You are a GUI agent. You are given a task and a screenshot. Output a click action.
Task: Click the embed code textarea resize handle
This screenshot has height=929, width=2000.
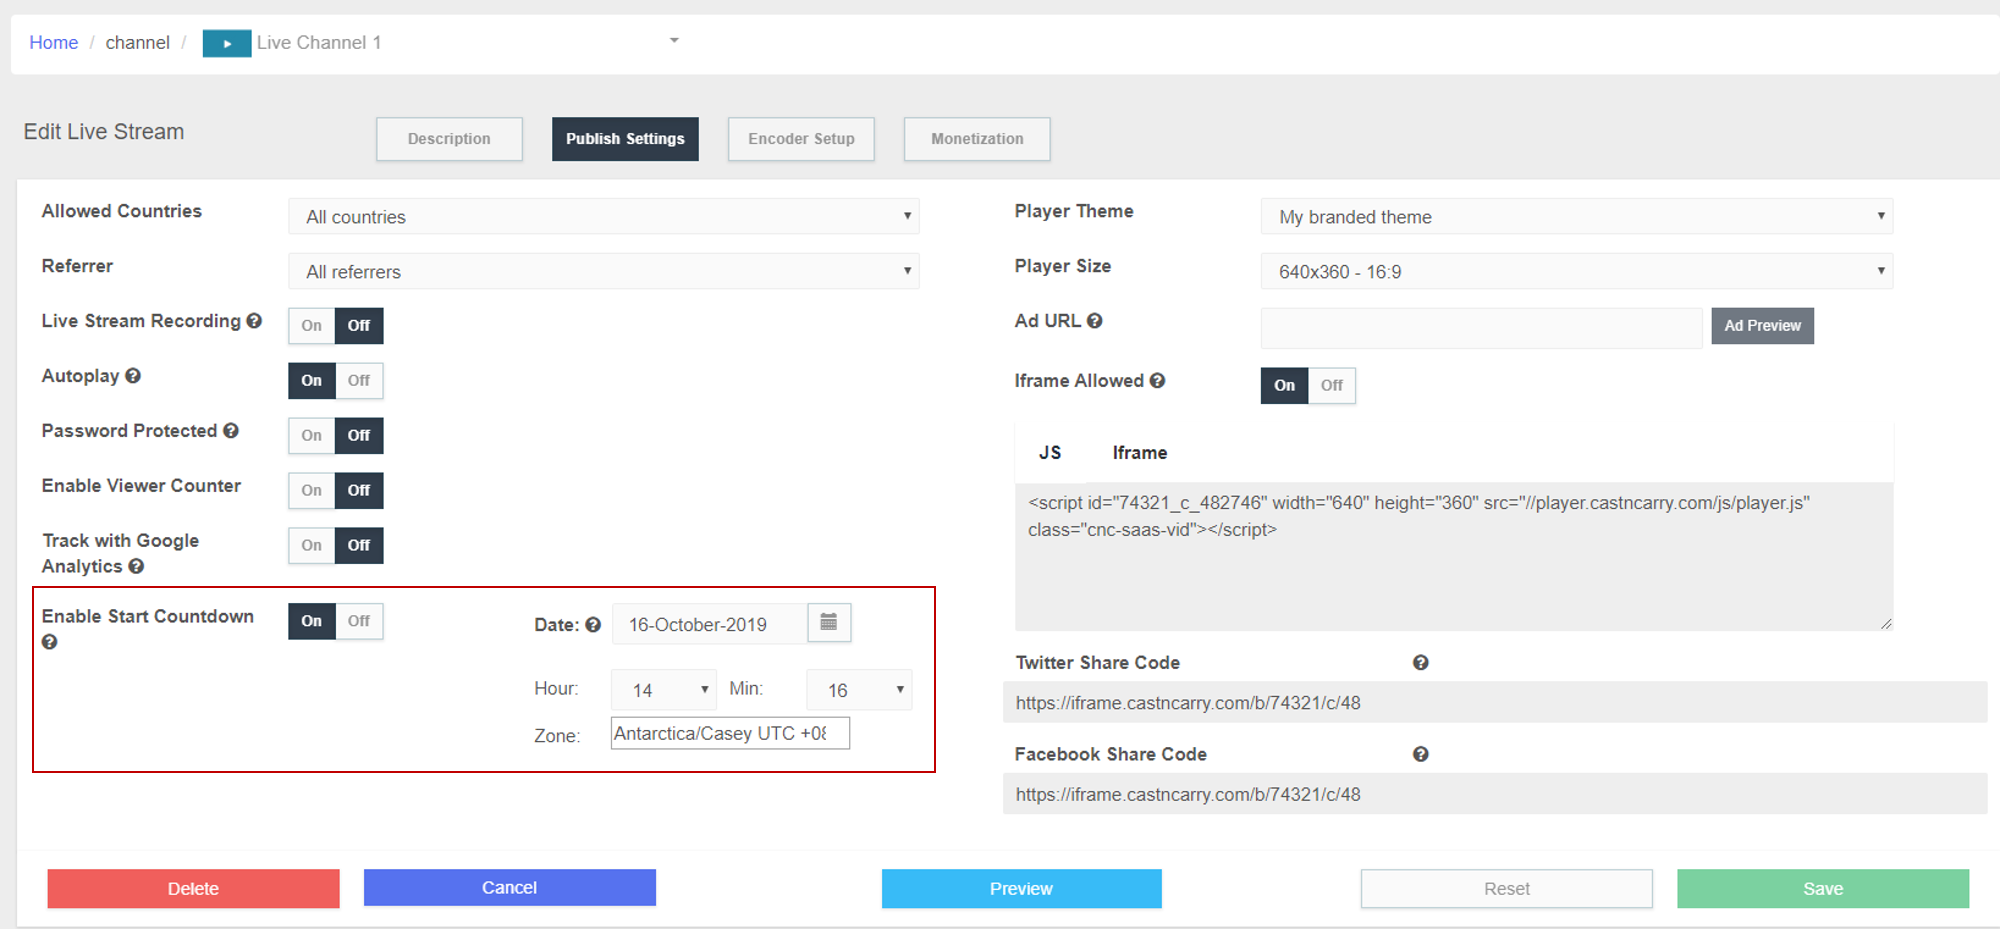1886,624
